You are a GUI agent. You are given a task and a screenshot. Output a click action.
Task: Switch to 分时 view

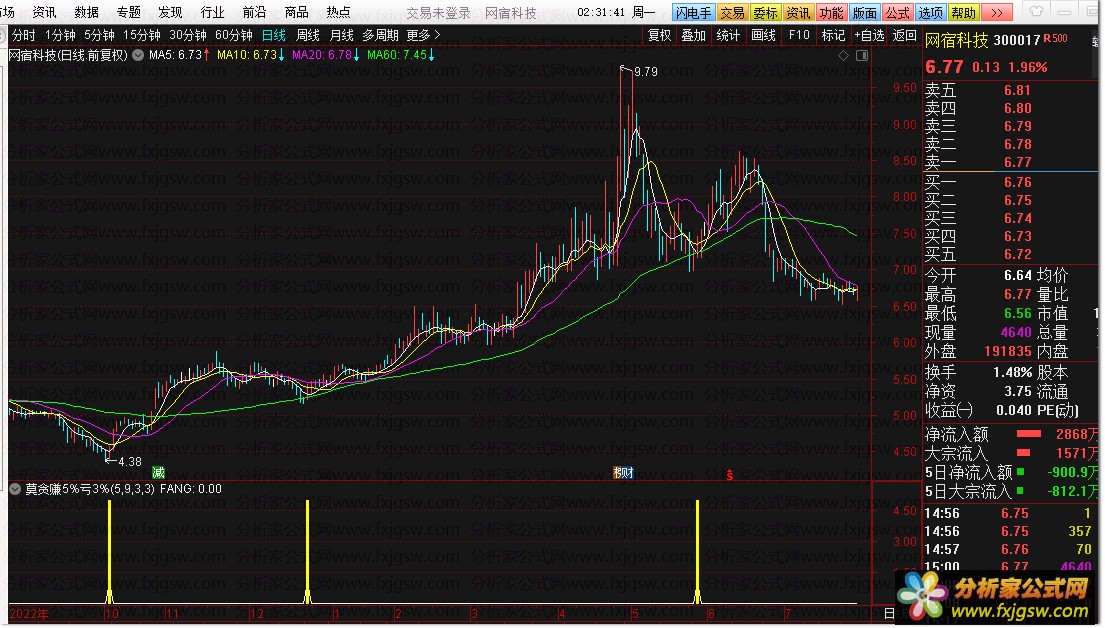point(24,35)
